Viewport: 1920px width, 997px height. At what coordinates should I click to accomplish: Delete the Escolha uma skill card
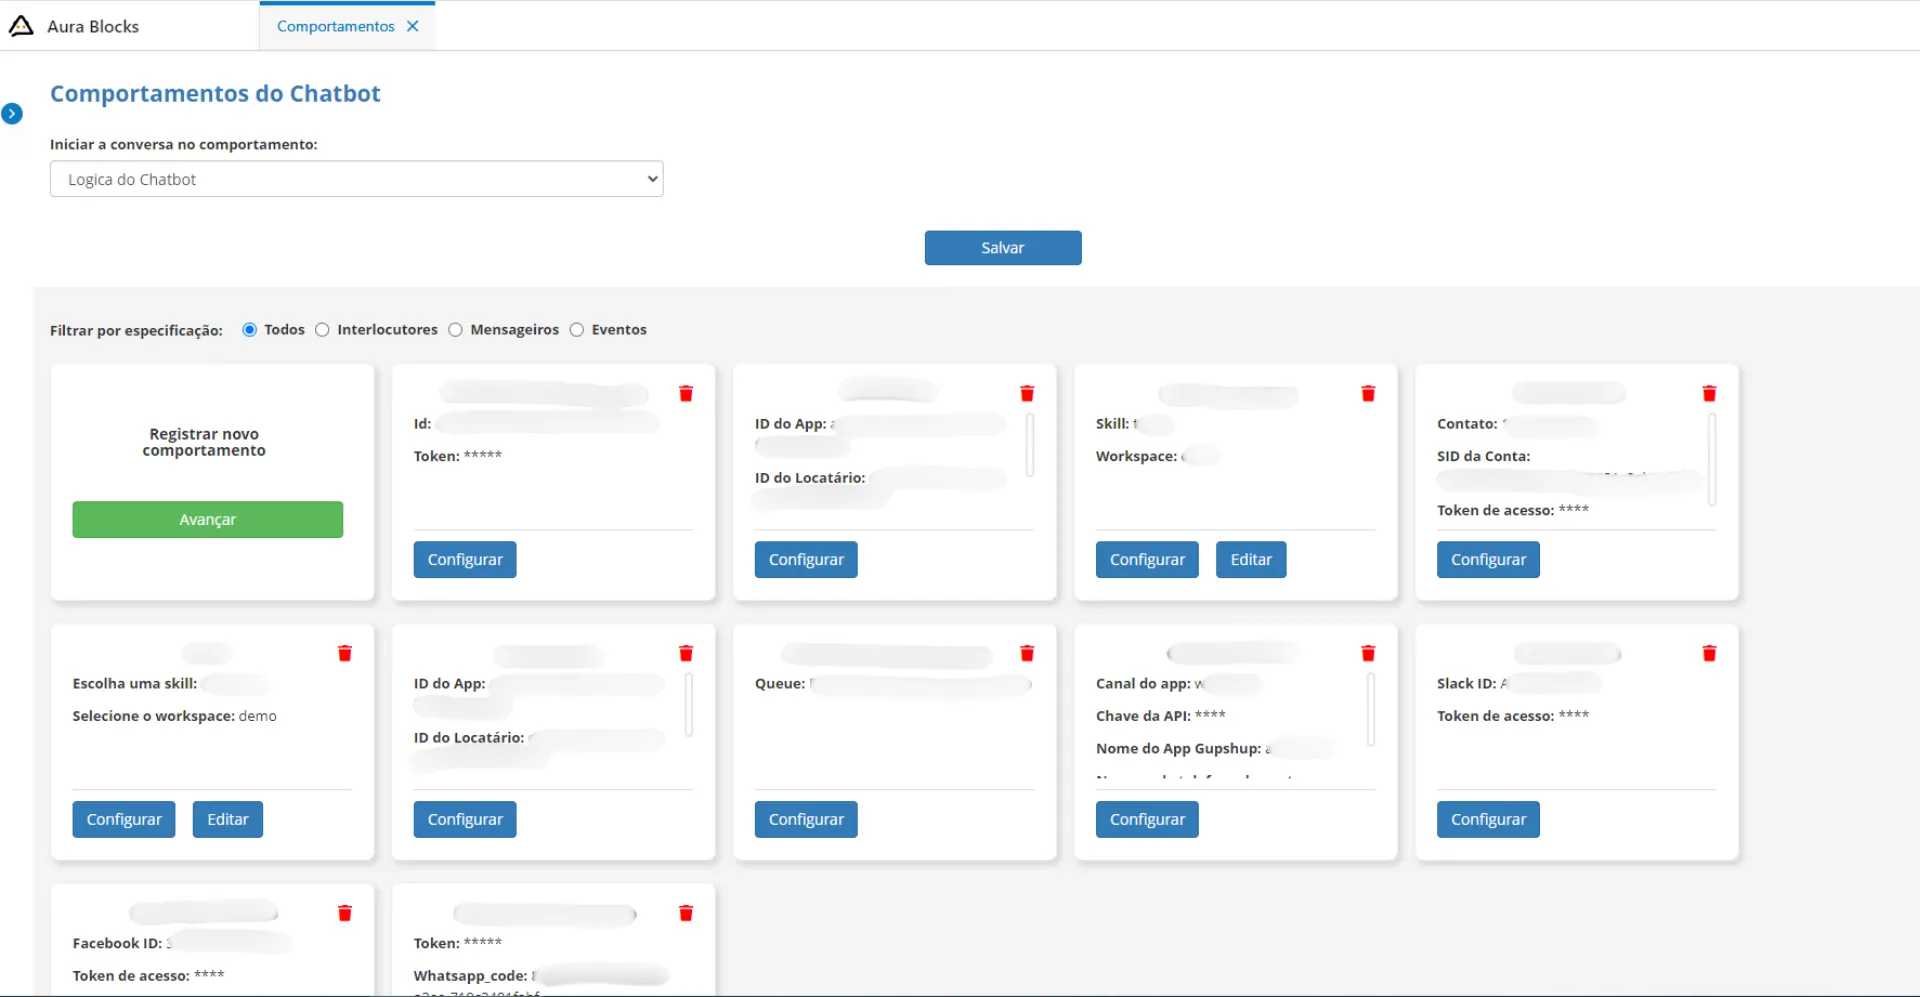[345, 653]
